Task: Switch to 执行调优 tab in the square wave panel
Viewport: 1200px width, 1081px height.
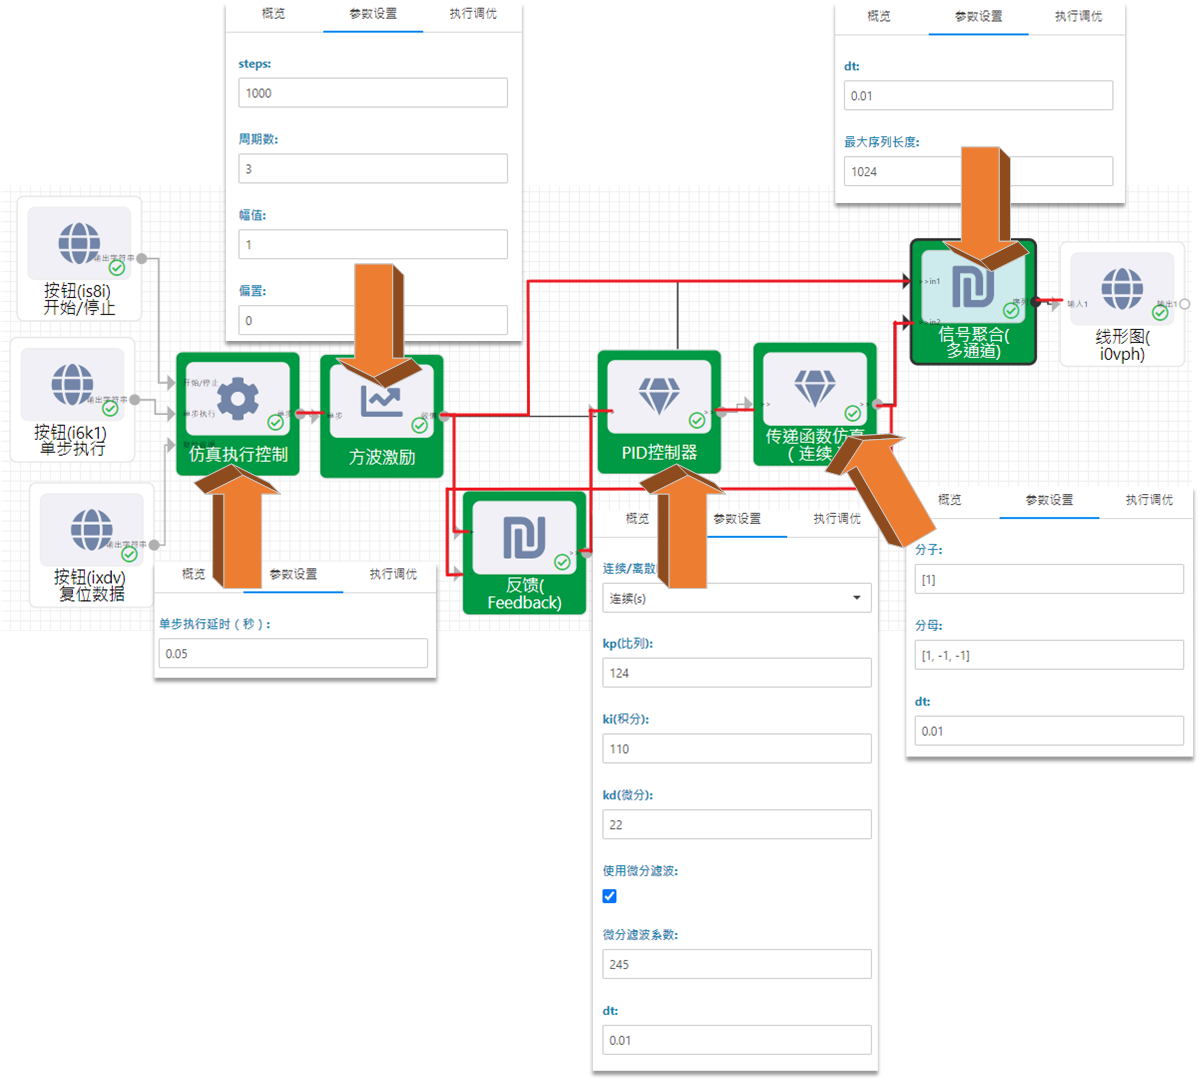Action: (472, 14)
